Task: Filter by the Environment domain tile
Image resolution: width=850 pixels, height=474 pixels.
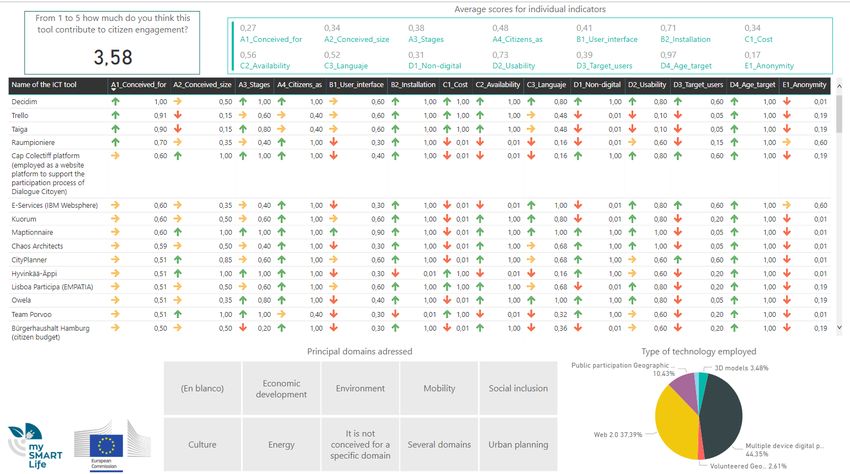Action: click(x=360, y=388)
